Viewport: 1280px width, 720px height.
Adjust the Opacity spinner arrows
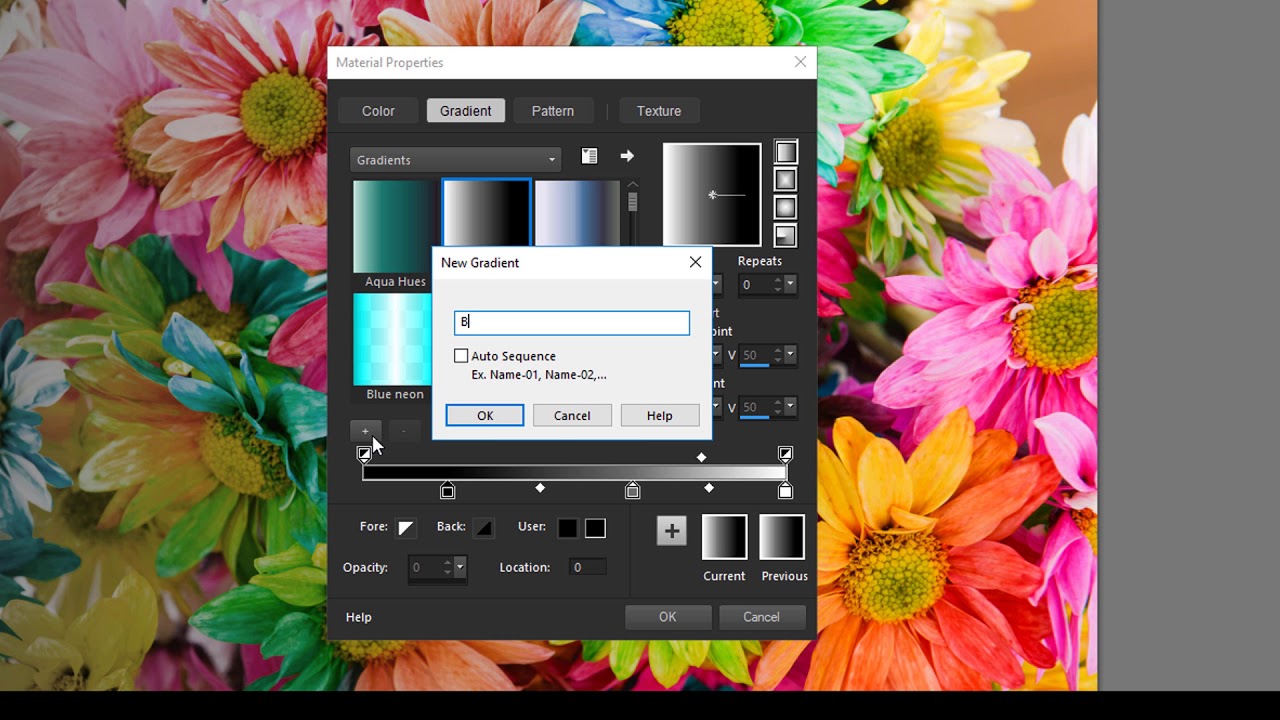point(448,567)
